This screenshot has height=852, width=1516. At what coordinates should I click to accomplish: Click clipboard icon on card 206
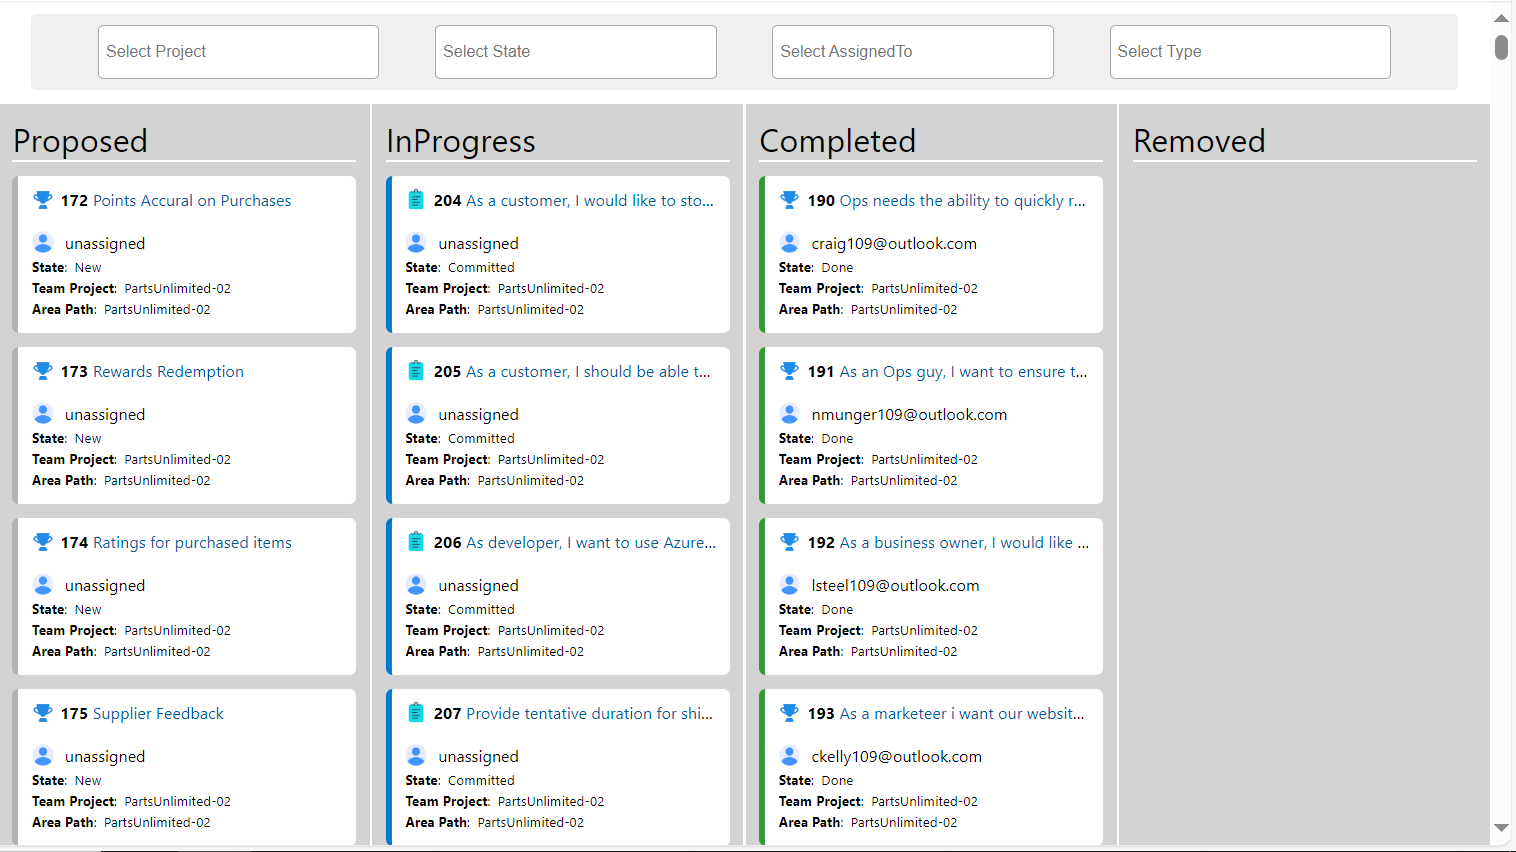point(416,542)
